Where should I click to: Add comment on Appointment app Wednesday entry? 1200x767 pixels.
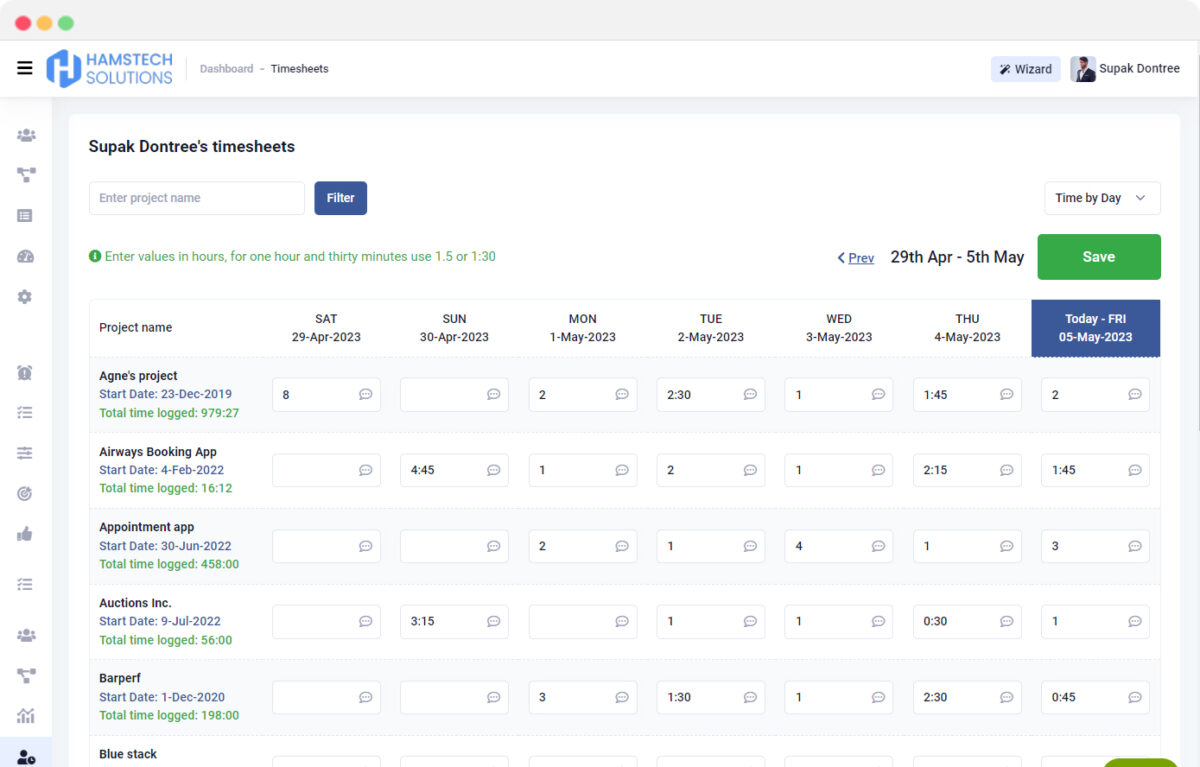878,546
